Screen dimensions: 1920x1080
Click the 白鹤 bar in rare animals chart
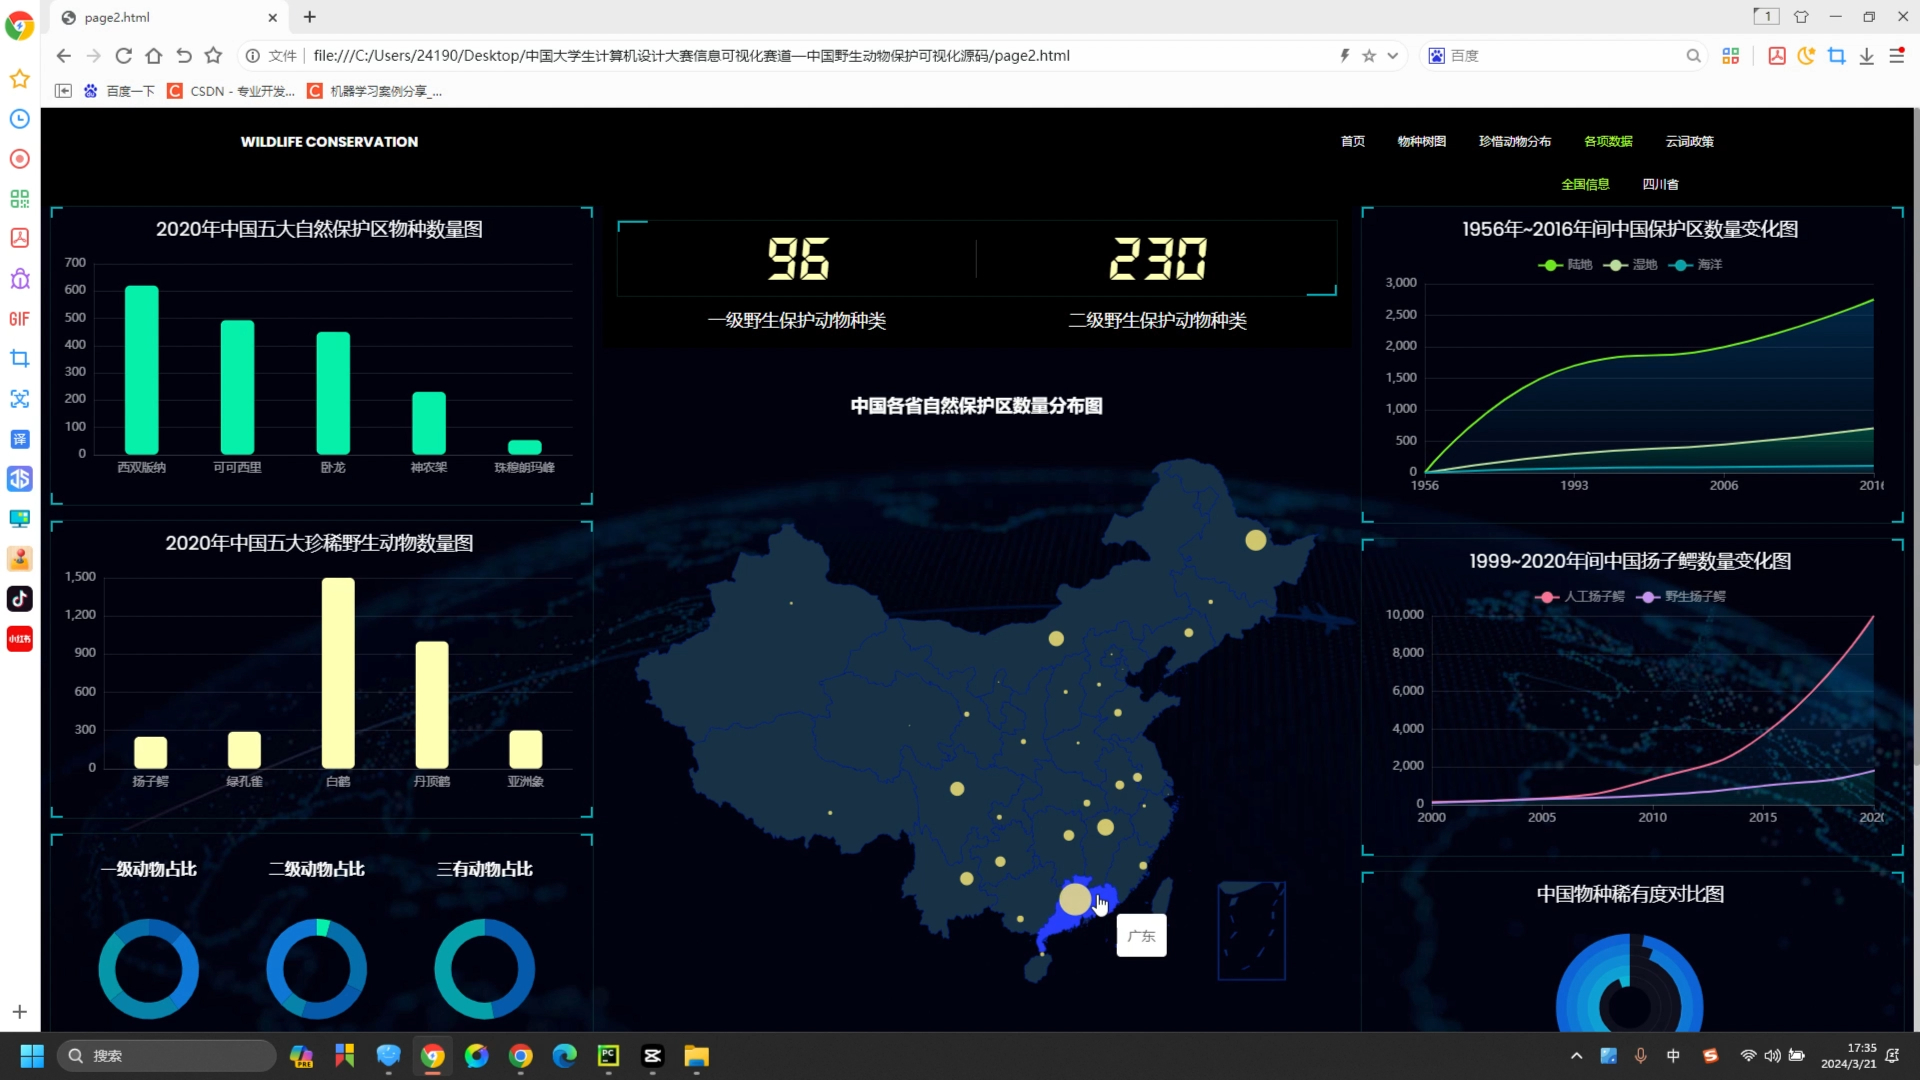tap(338, 673)
